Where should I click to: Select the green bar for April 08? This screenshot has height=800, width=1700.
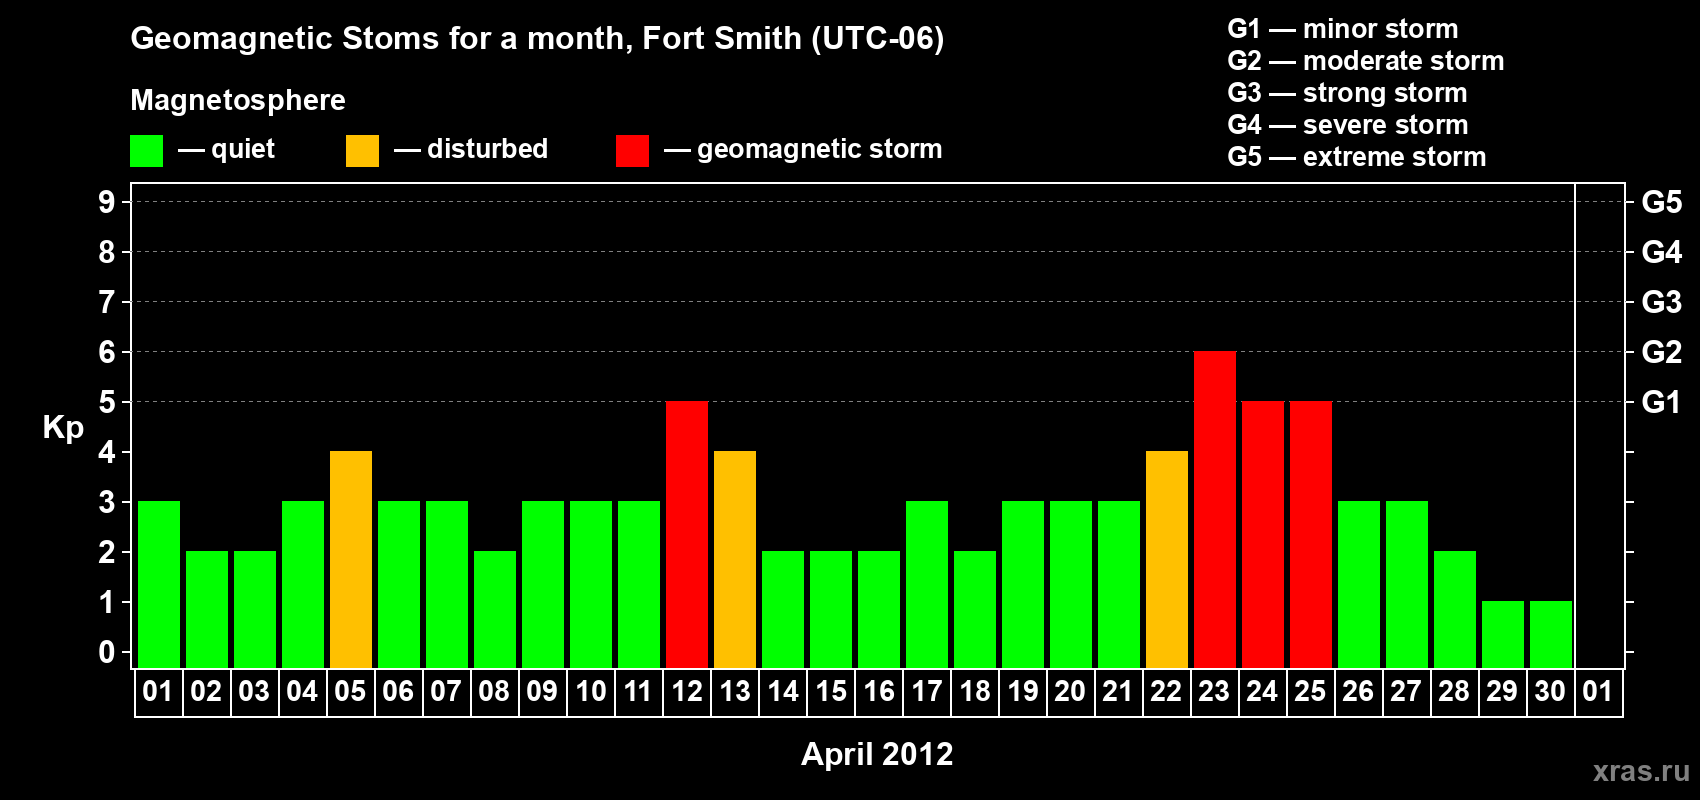[495, 609]
